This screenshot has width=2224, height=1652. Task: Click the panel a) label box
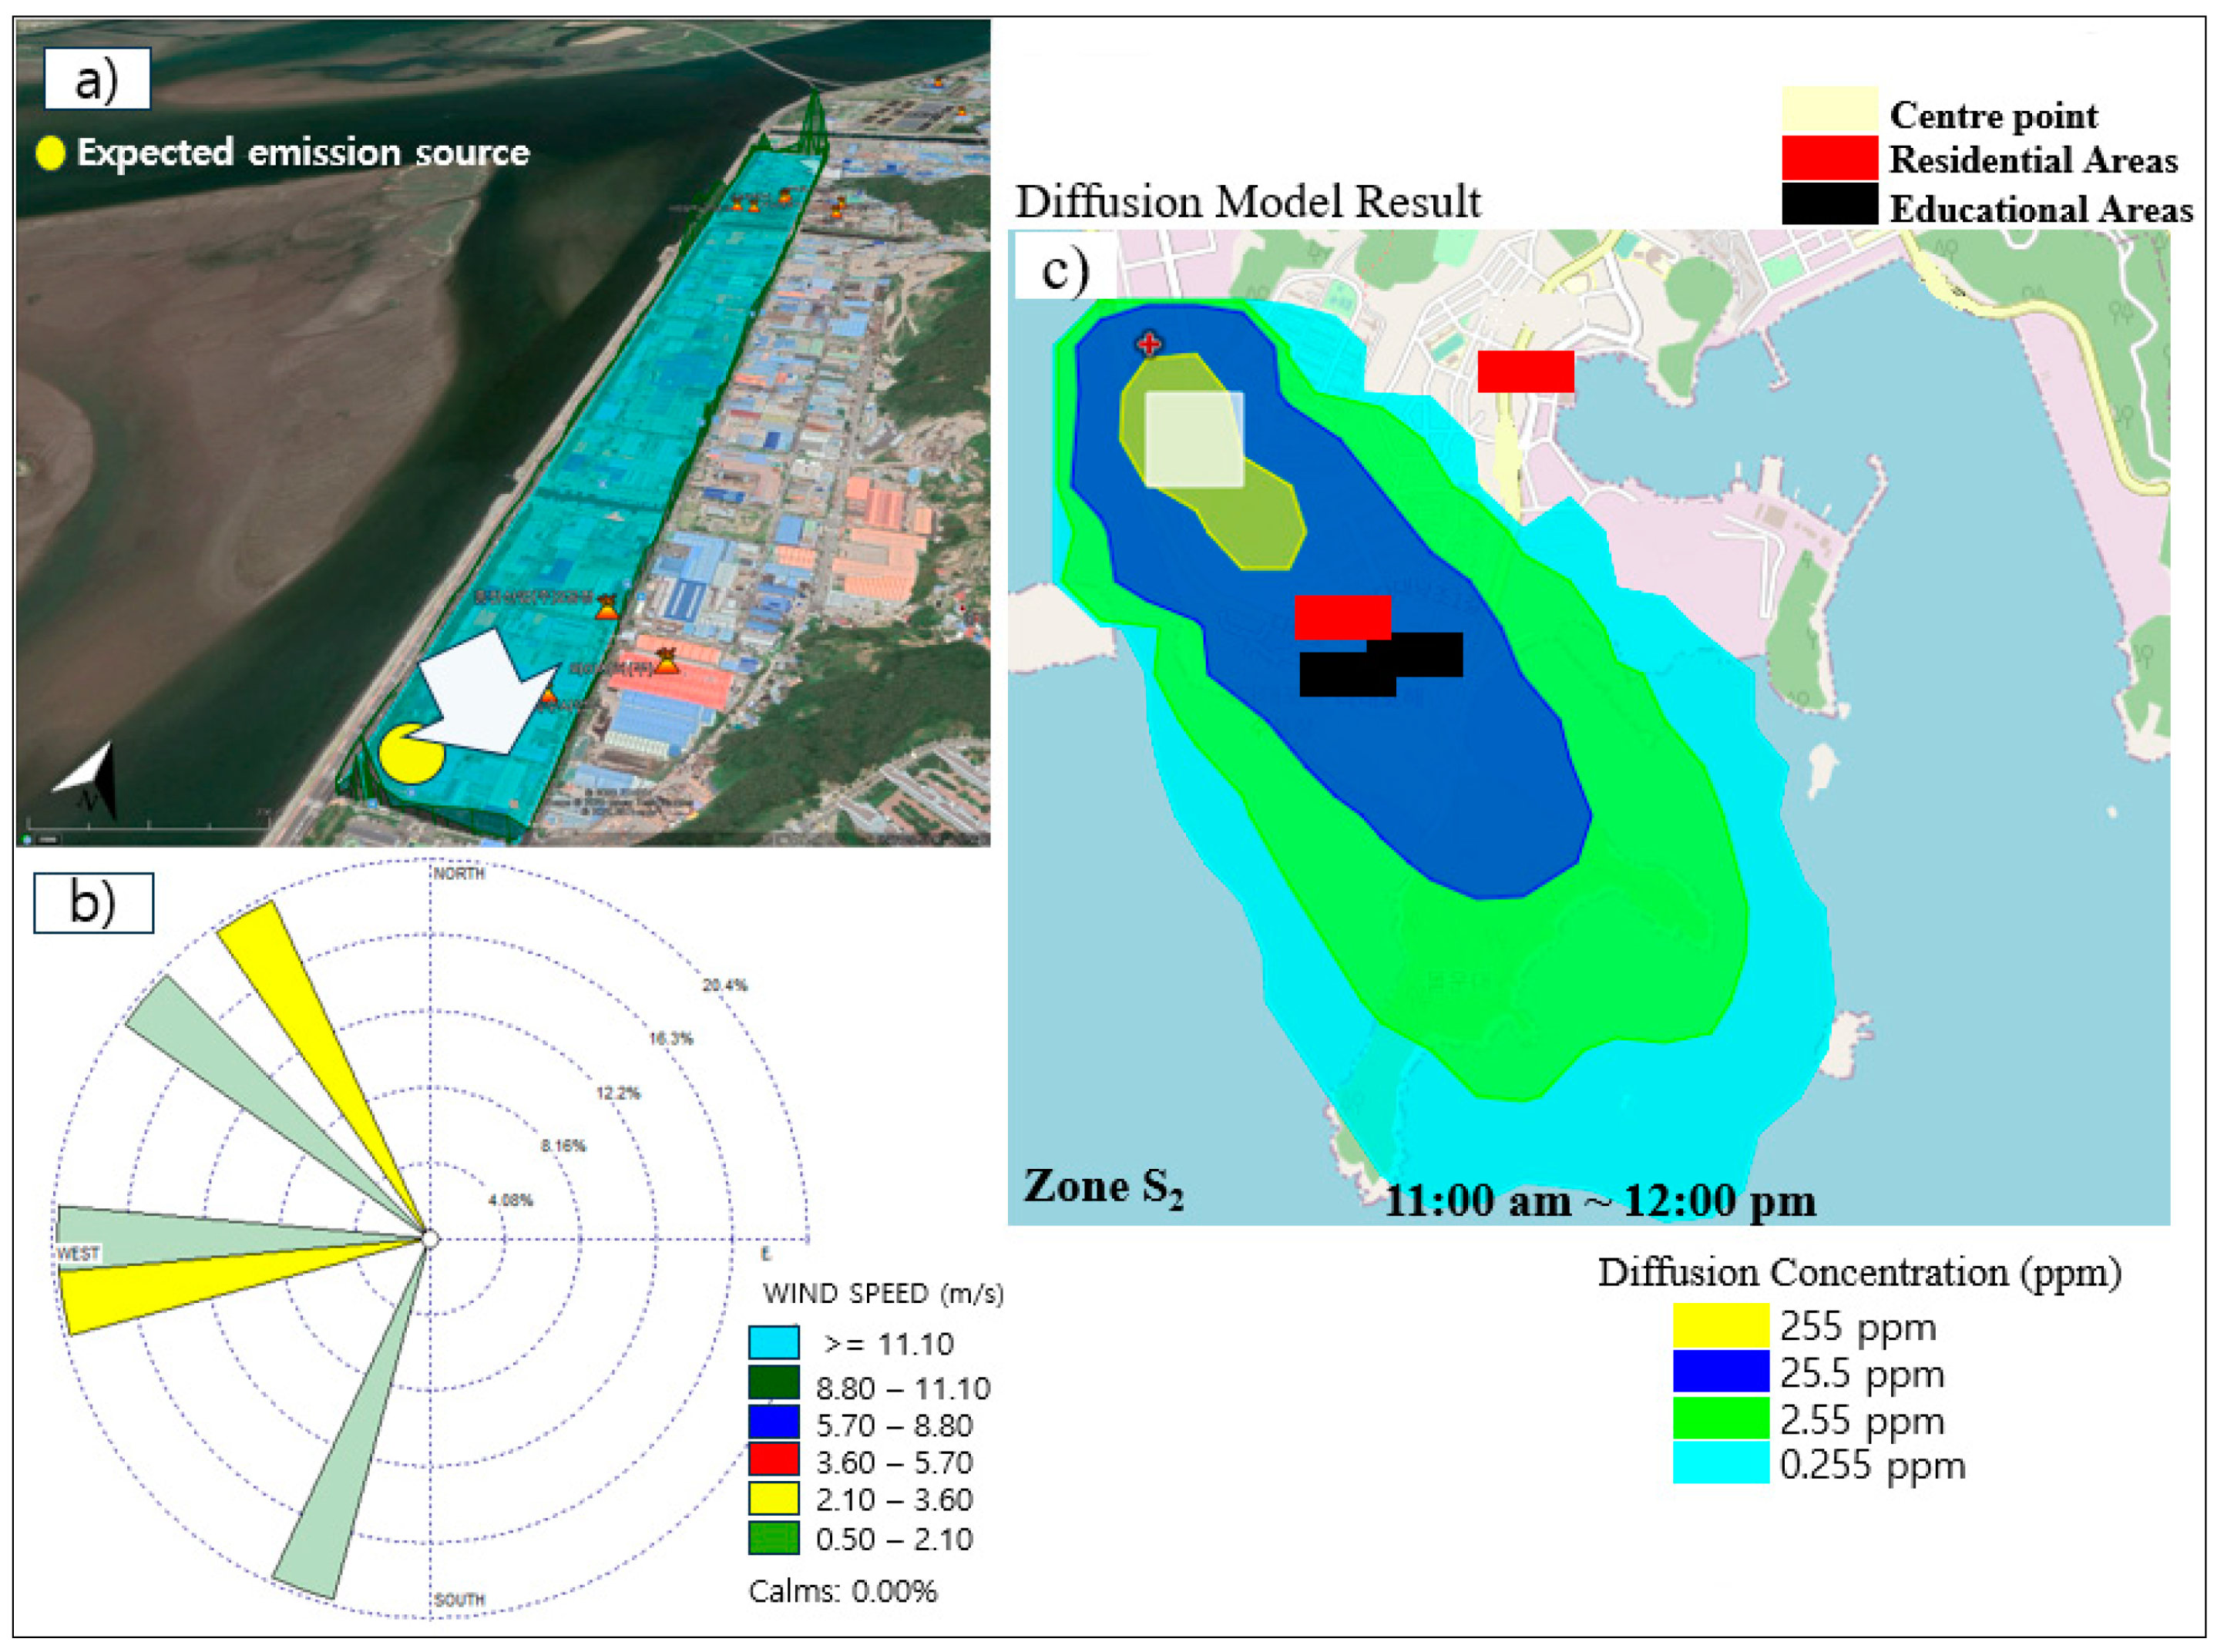tap(97, 79)
